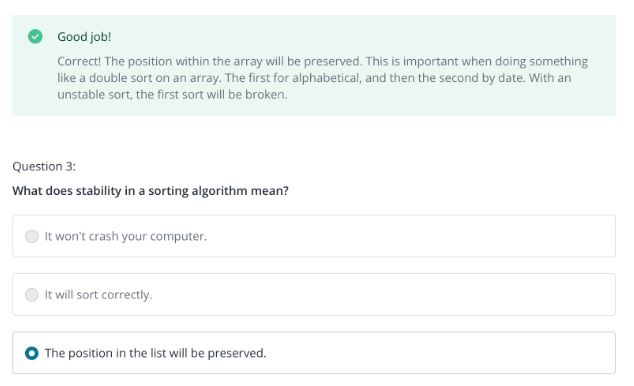
Task: Click the feedback line starting "unstable sort"
Action: point(172,95)
